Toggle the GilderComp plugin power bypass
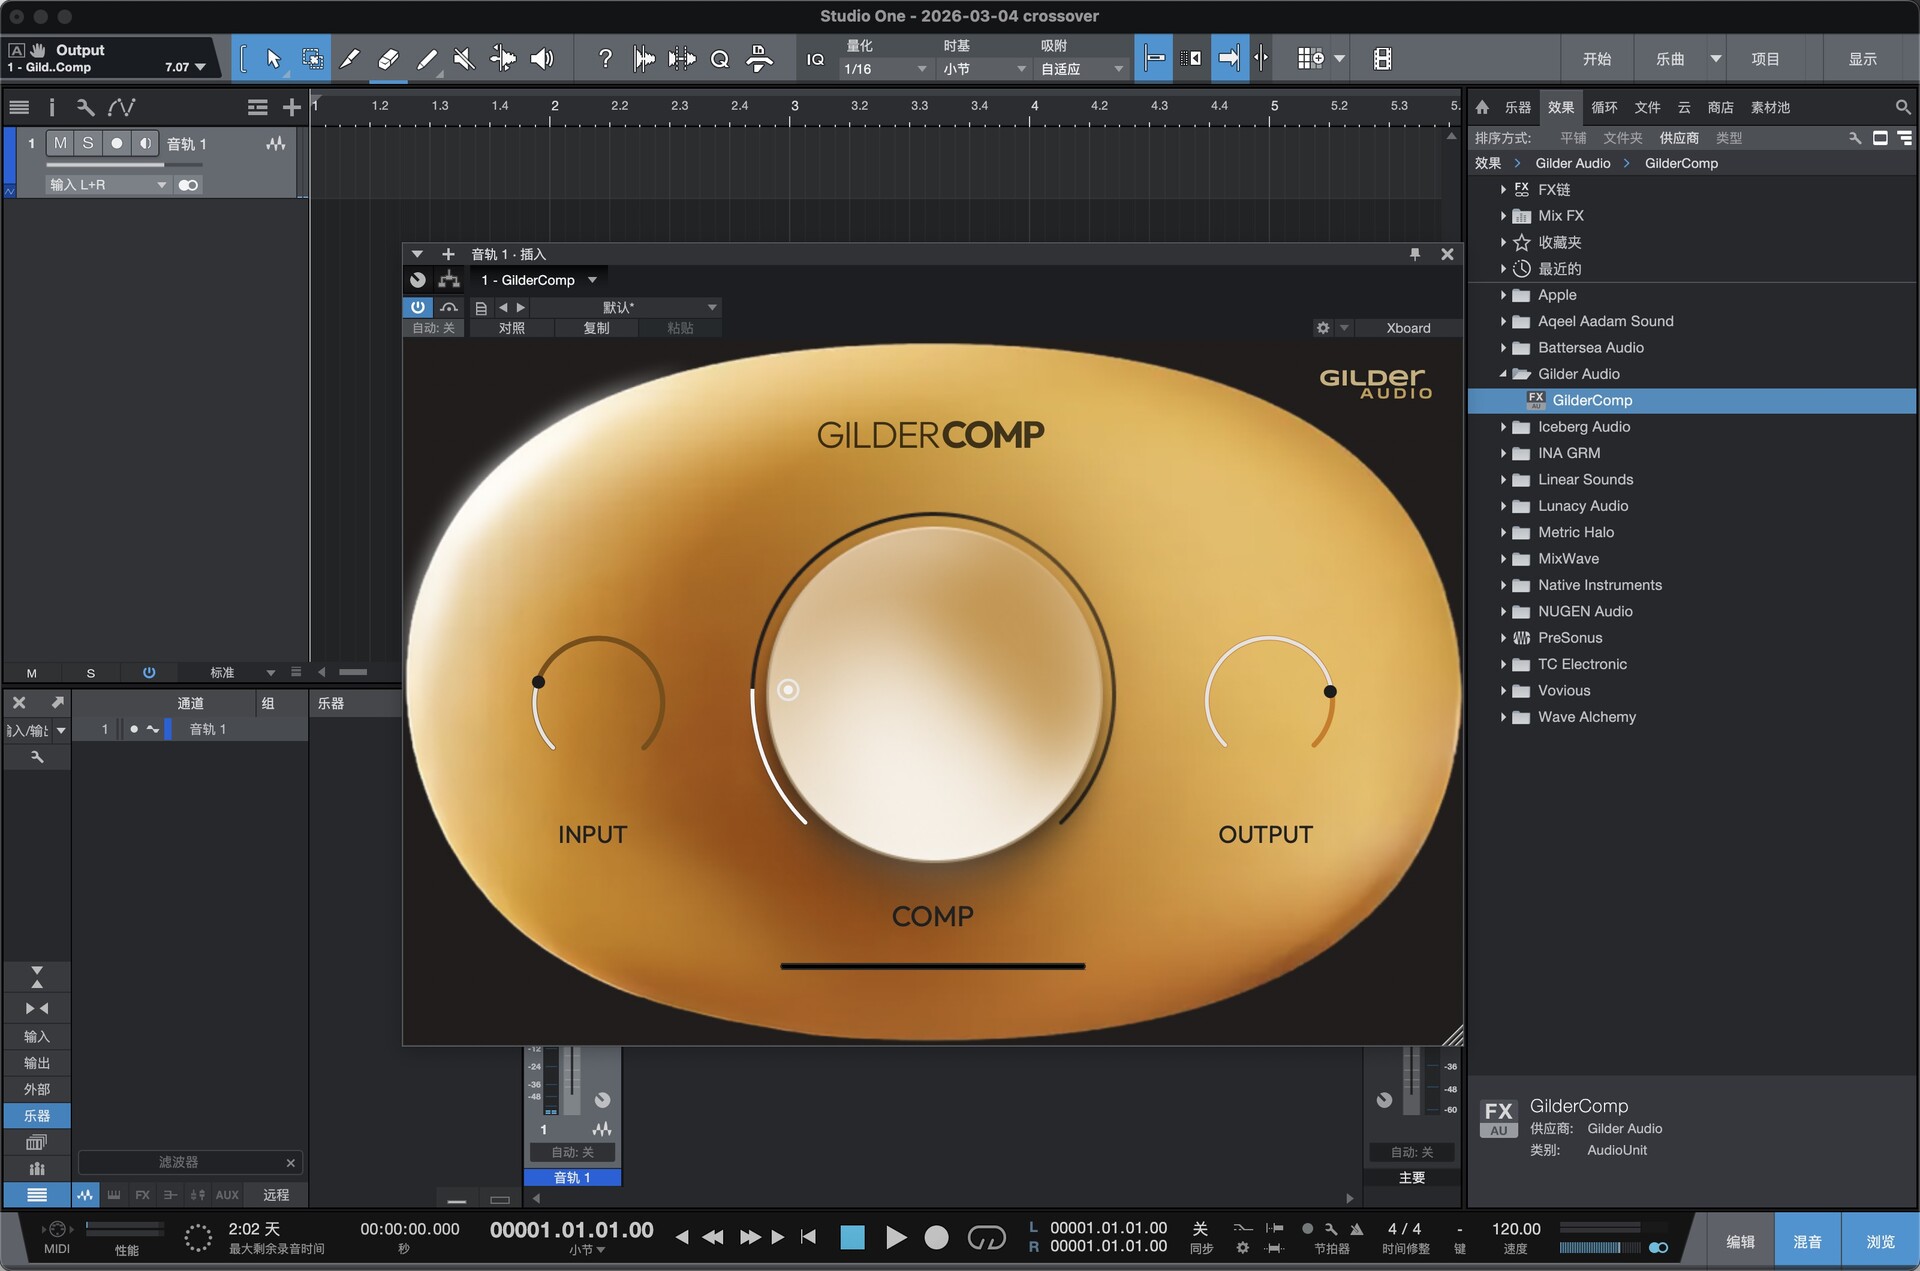 pos(417,307)
